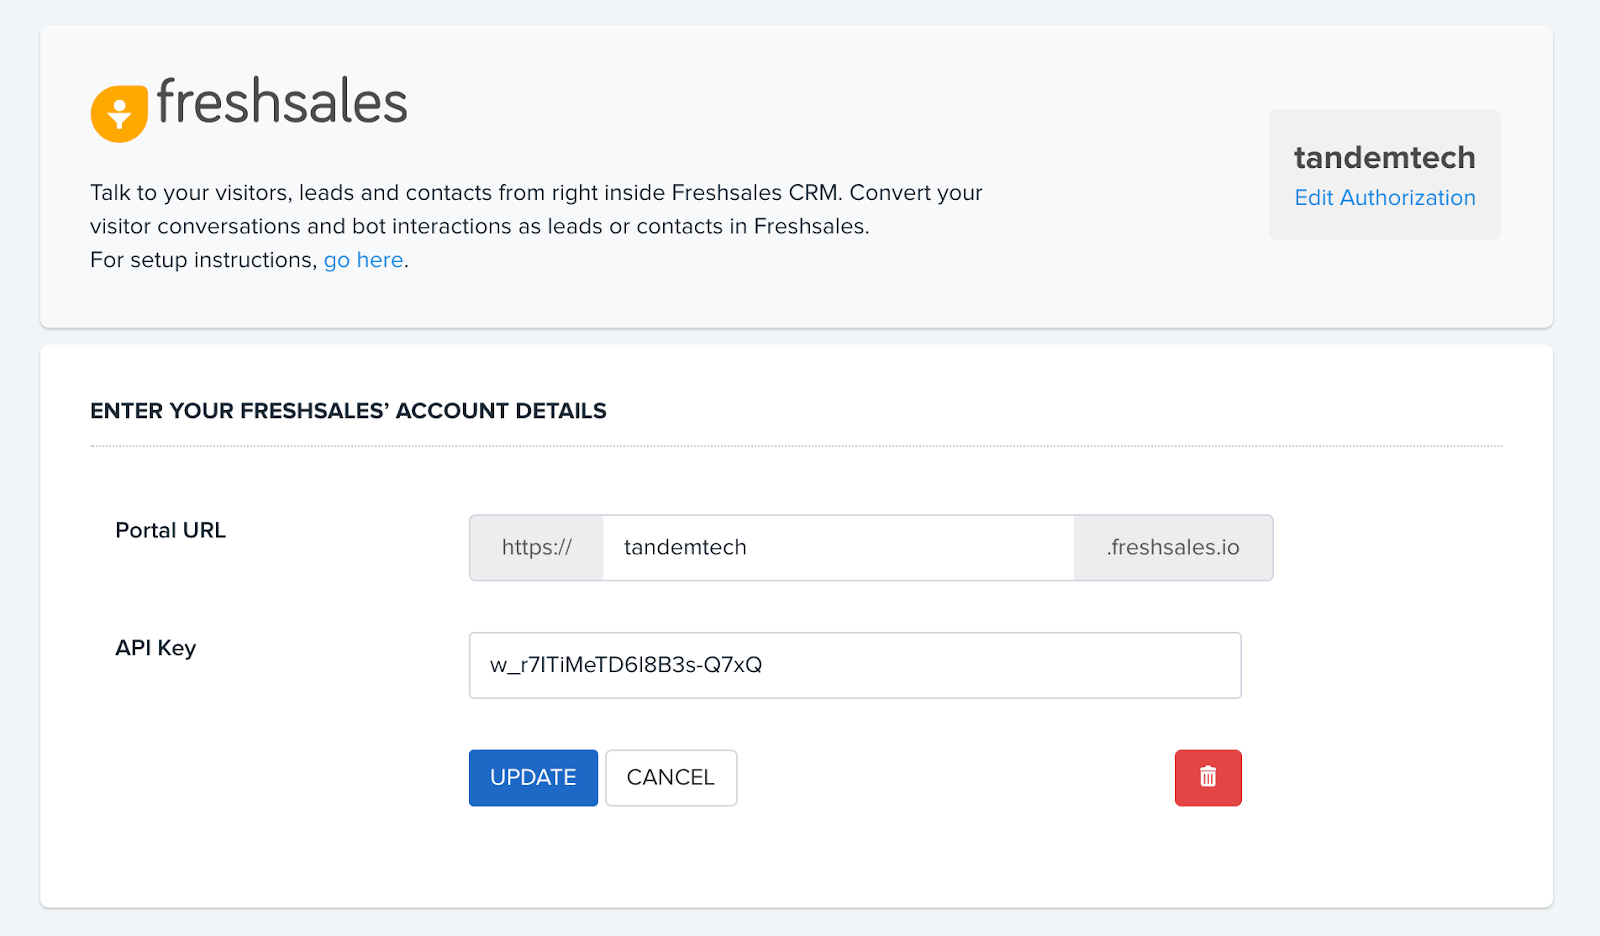This screenshot has width=1600, height=936.
Task: Click the 'For setup instructions,' text
Action: pos(203,260)
